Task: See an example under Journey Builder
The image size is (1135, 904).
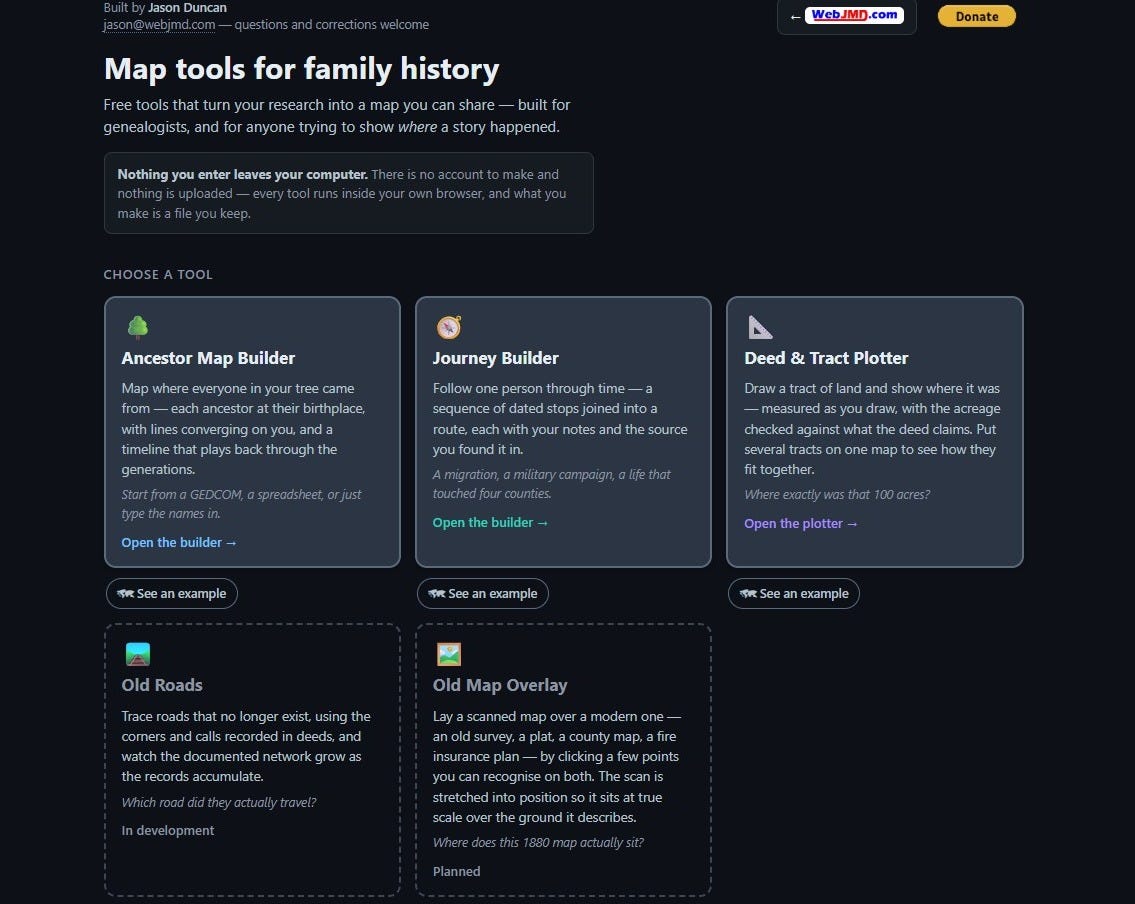Action: pyautogui.click(x=483, y=593)
